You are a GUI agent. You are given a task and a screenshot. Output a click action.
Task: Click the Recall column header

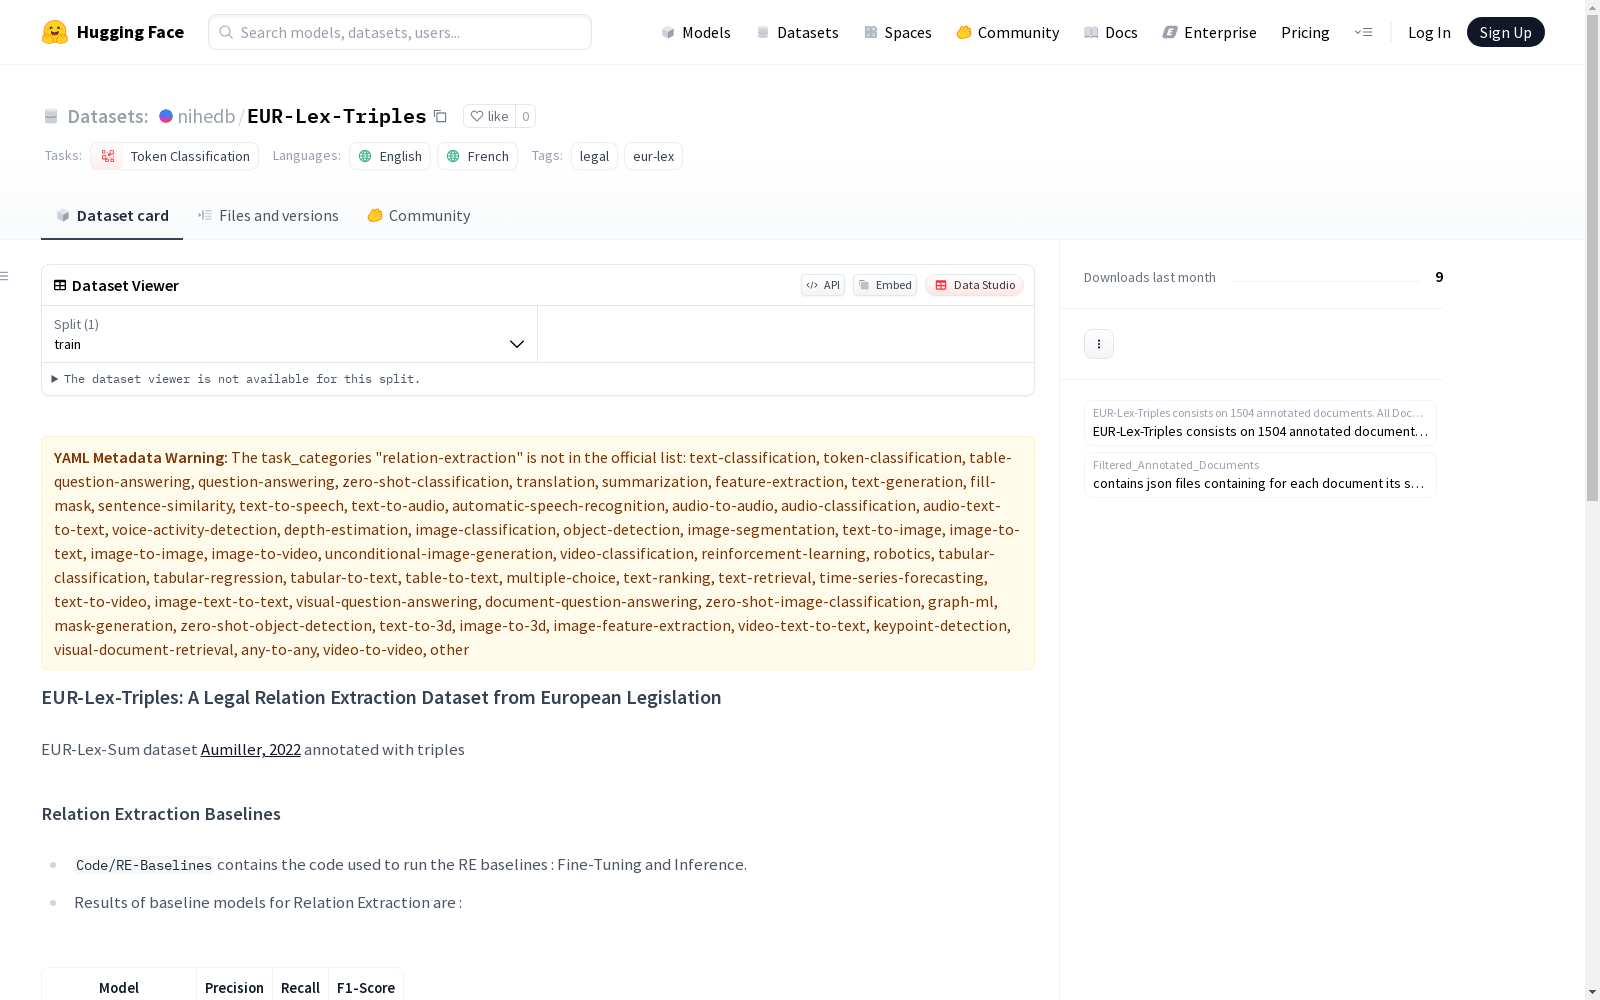[x=300, y=988]
